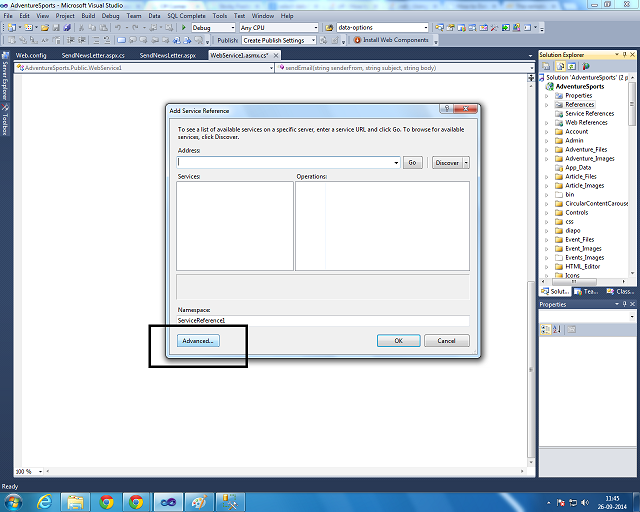
Task: Select Service References in Solution Explorer
Action: coord(589,114)
